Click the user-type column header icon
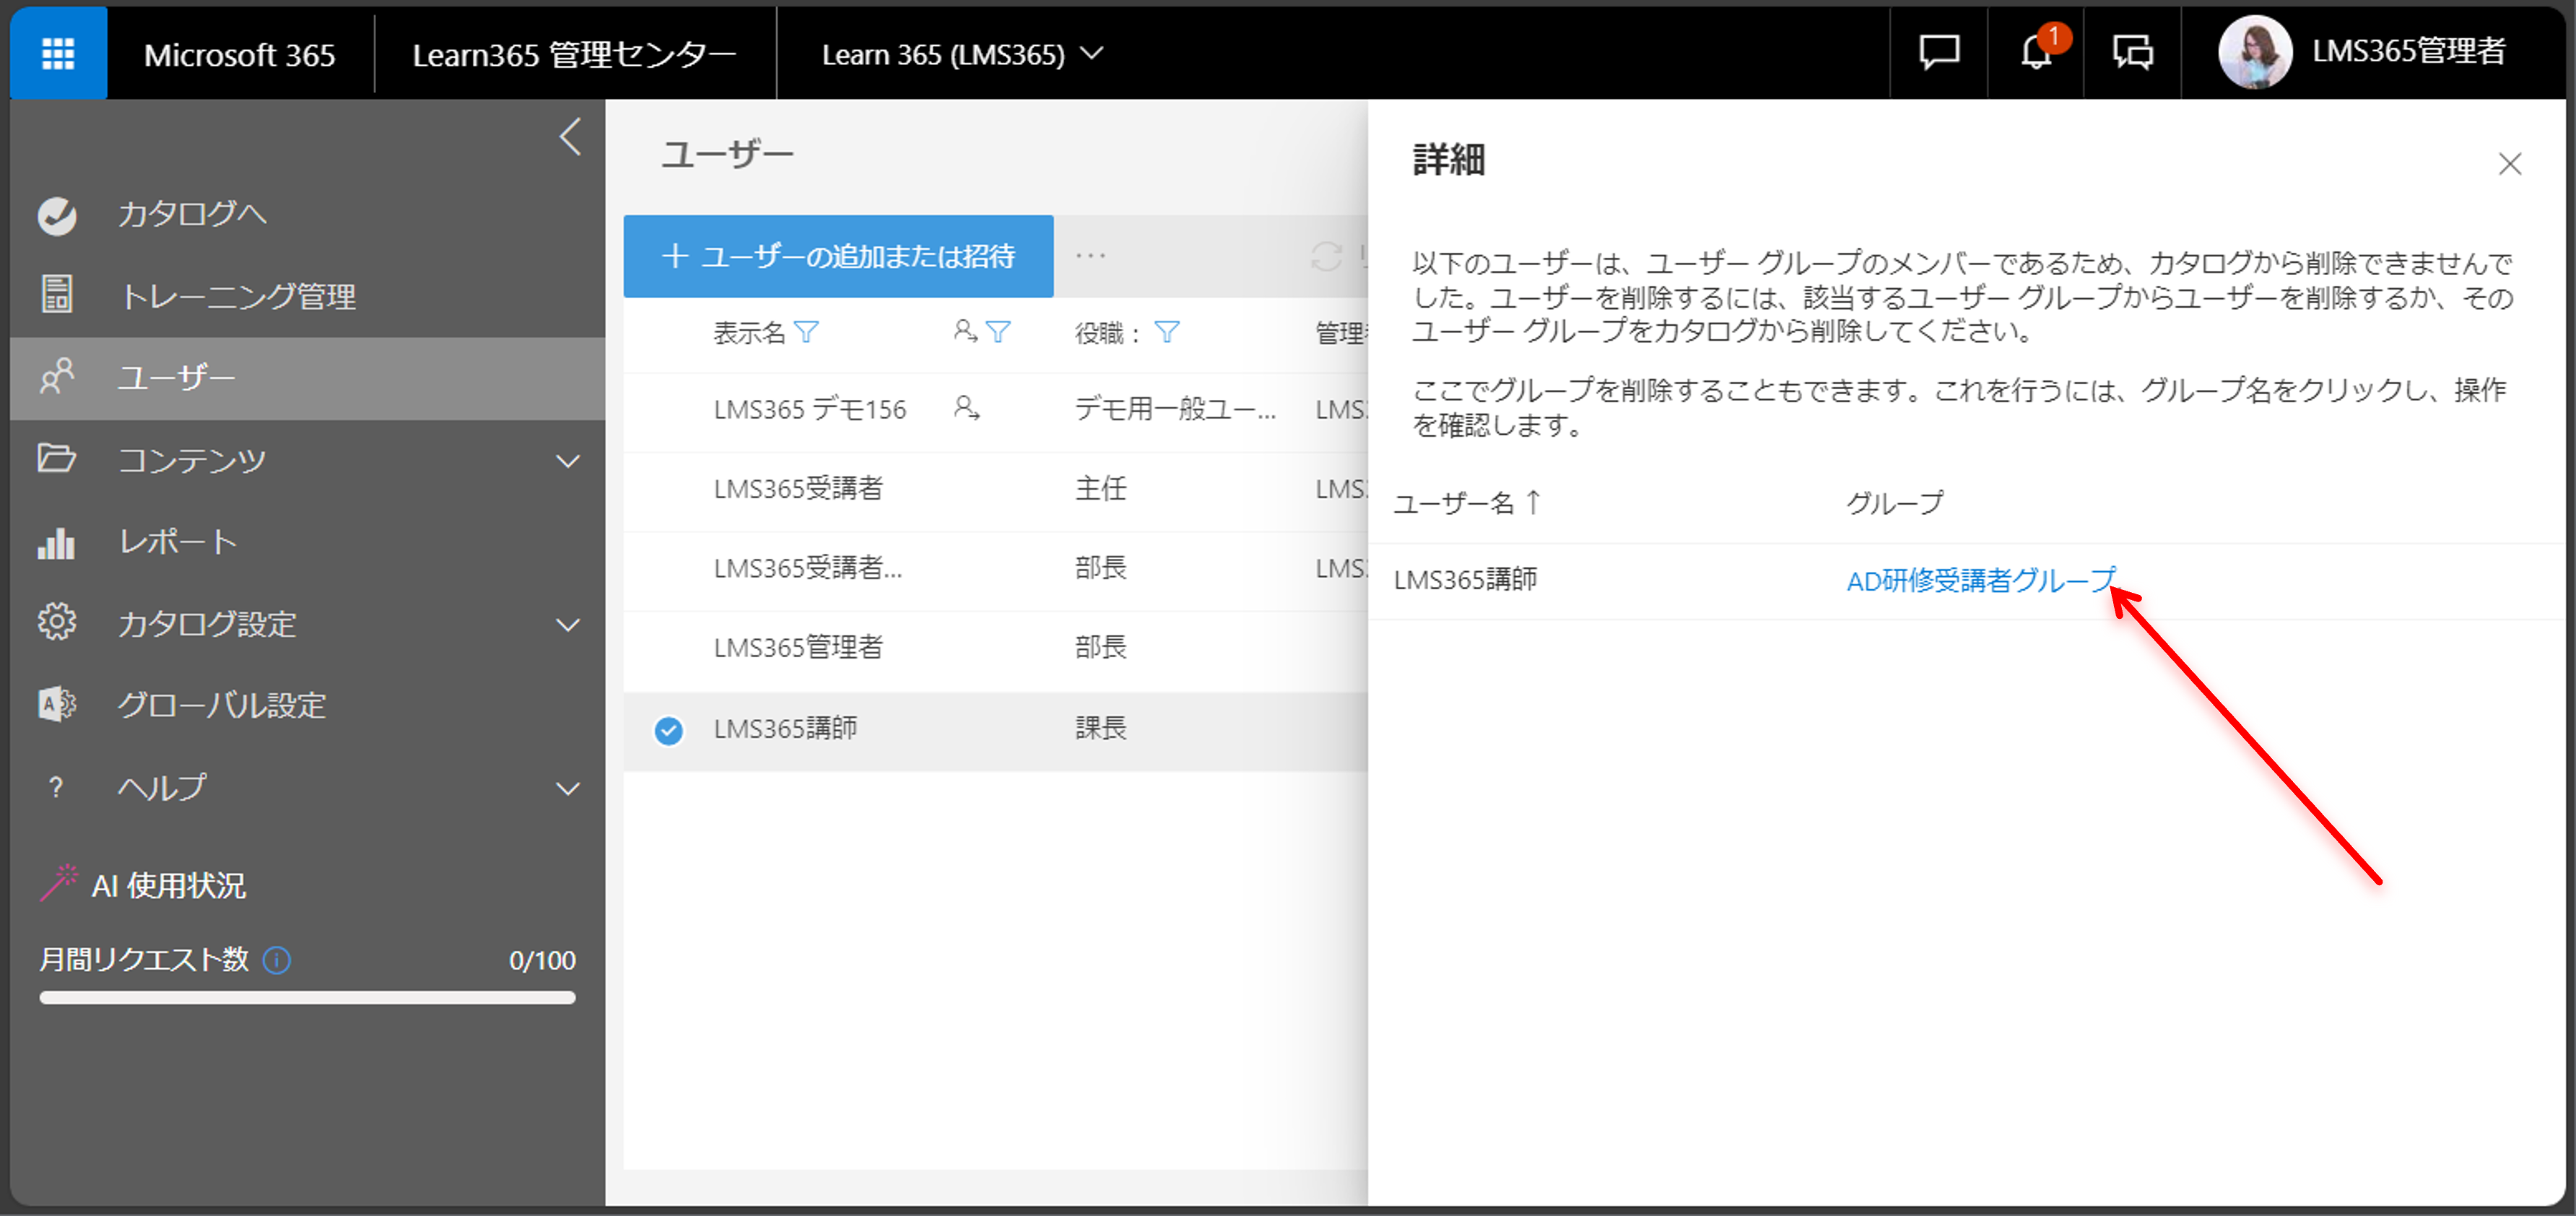The image size is (2576, 1216). 965,331
